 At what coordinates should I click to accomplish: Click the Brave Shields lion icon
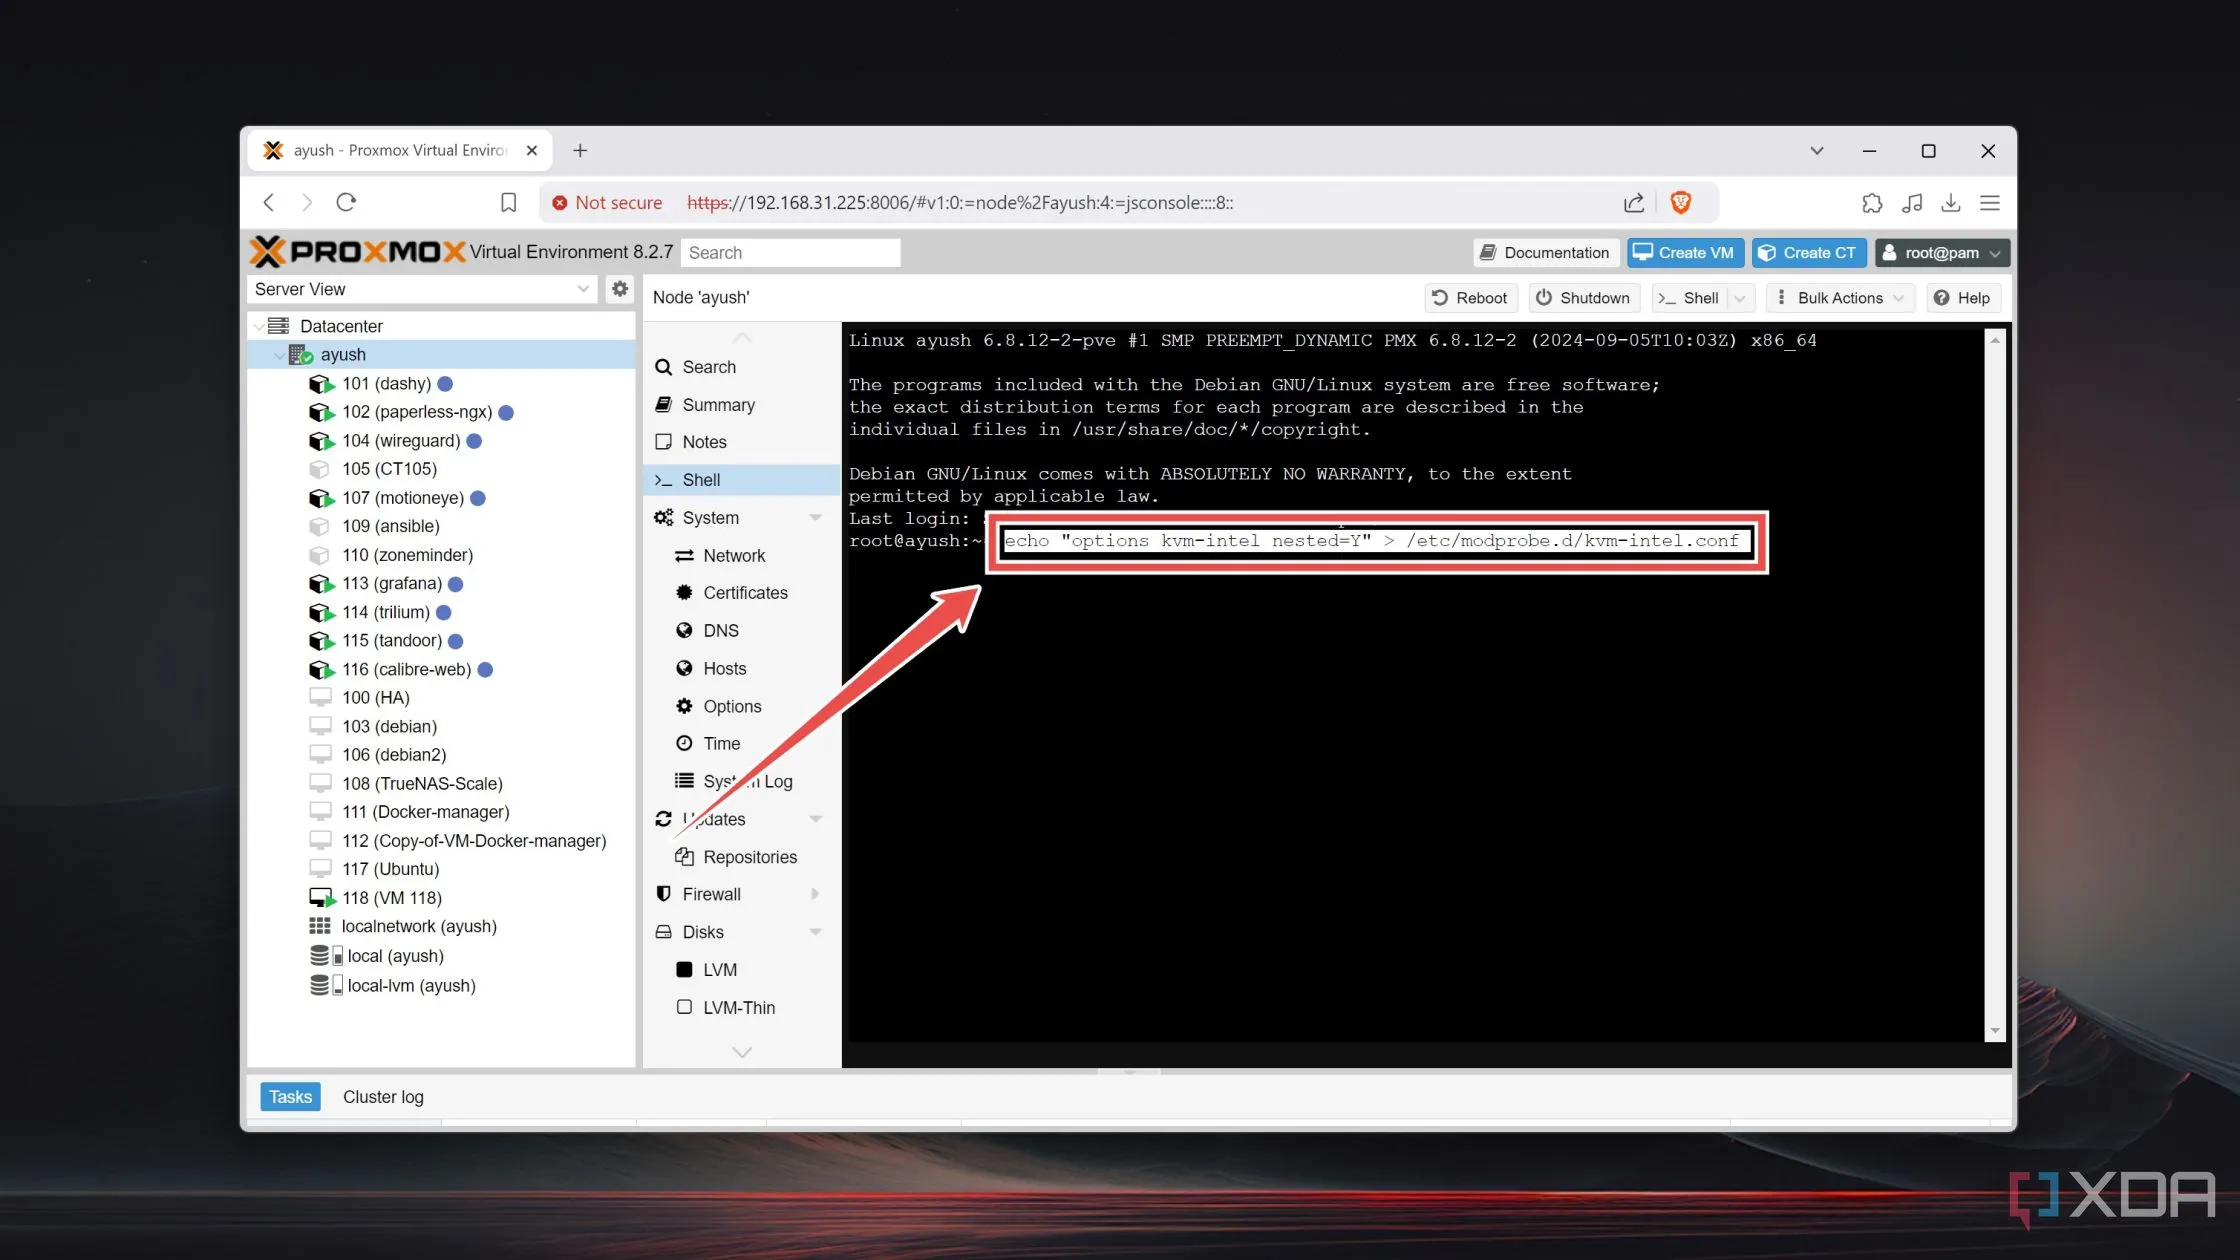click(1681, 203)
